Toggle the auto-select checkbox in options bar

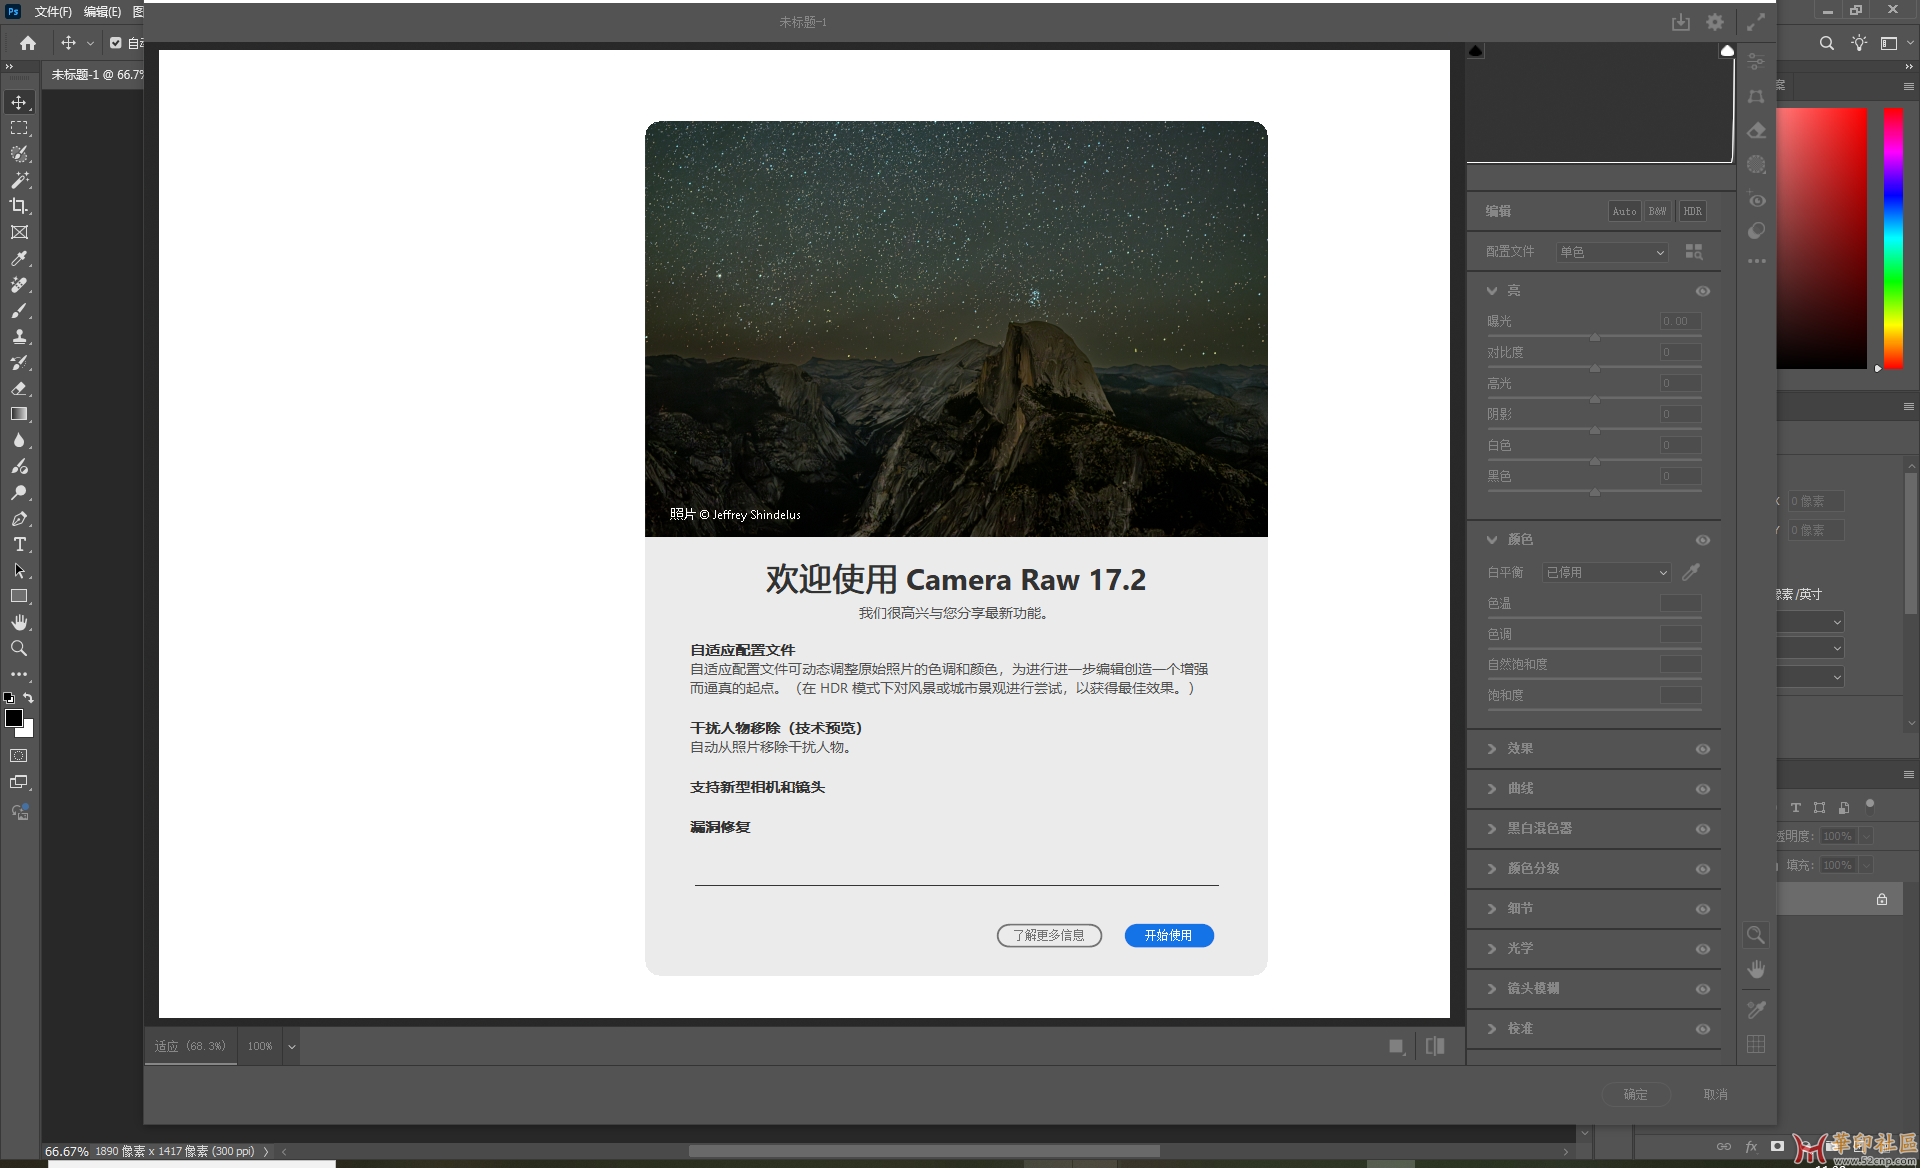[x=116, y=43]
